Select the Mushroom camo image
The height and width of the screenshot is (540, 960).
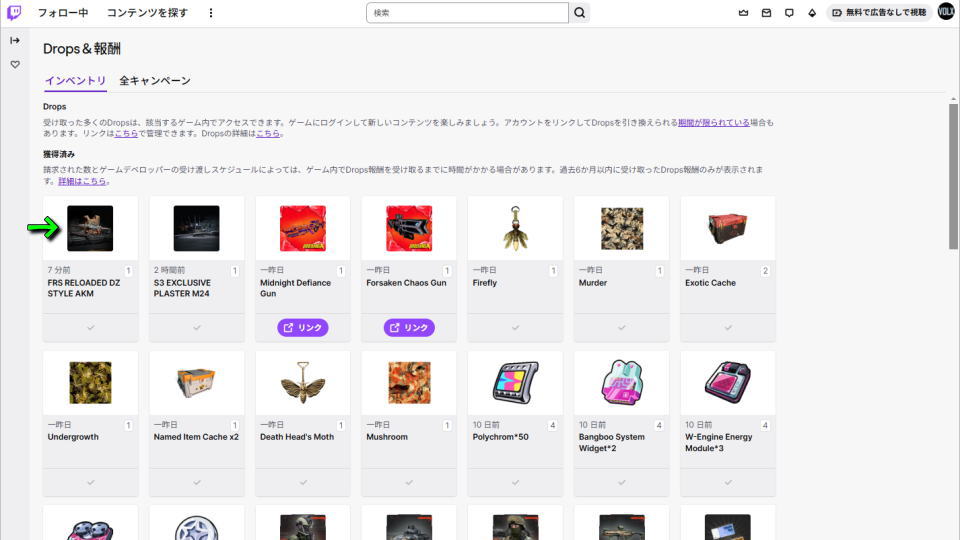click(x=409, y=383)
